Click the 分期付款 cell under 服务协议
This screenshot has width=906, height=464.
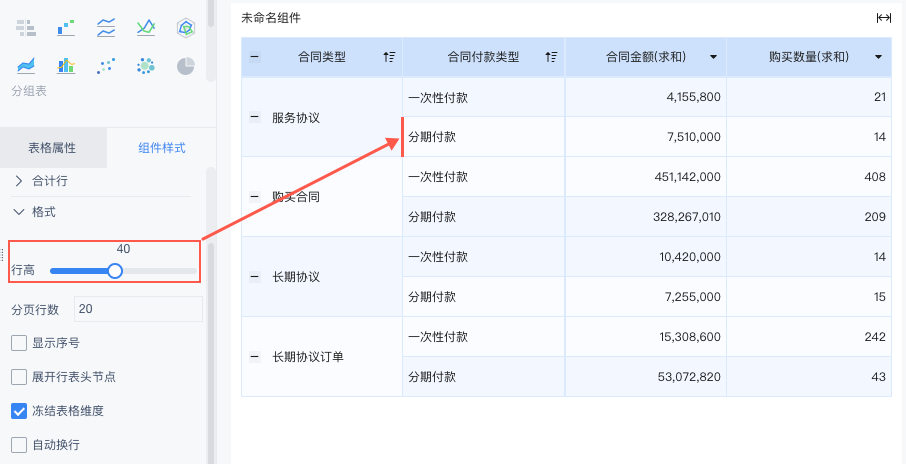pos(484,137)
